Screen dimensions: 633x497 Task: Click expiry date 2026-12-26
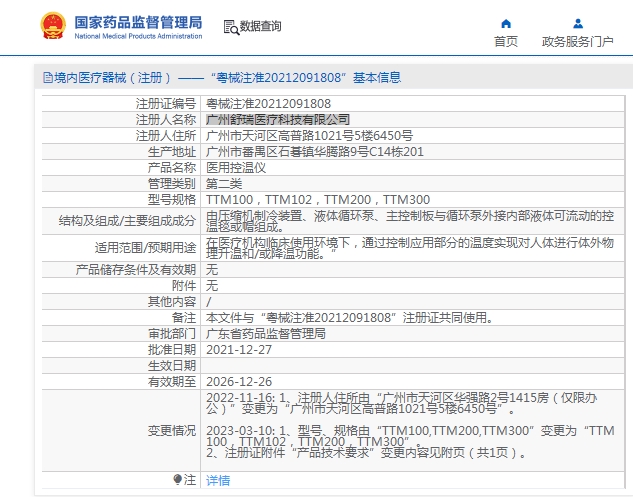pos(239,382)
